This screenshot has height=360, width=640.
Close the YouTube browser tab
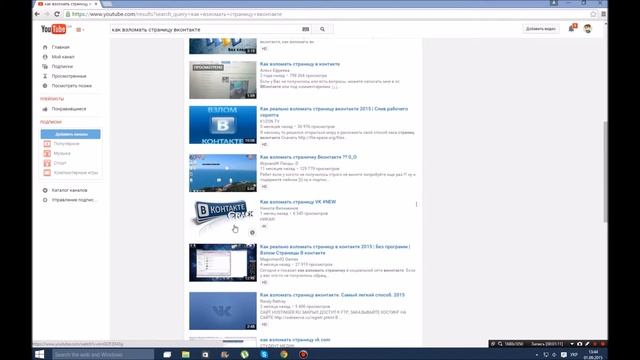96,4
